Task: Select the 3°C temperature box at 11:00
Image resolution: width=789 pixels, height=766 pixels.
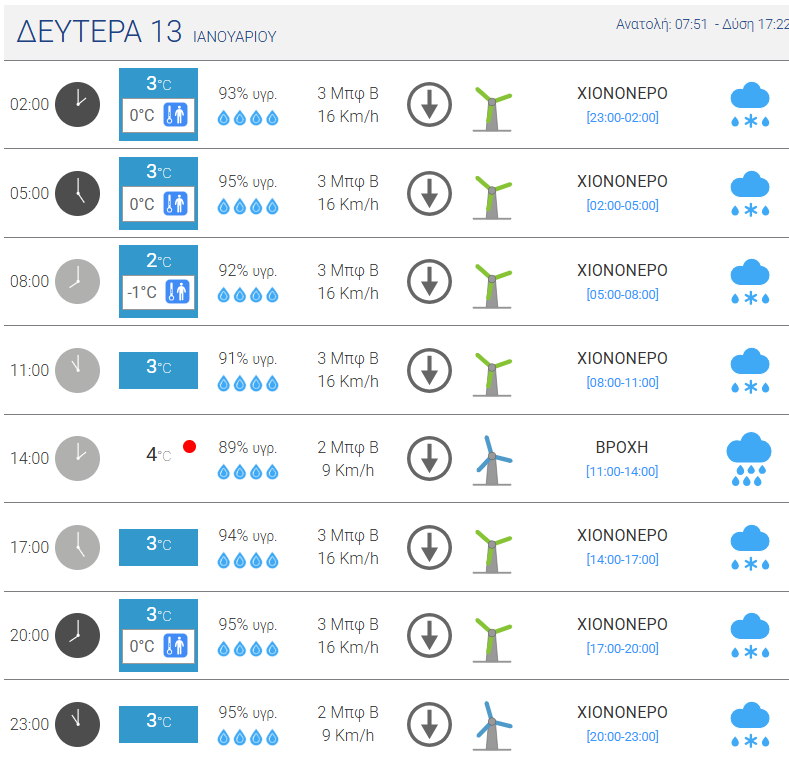Action: [x=159, y=370]
